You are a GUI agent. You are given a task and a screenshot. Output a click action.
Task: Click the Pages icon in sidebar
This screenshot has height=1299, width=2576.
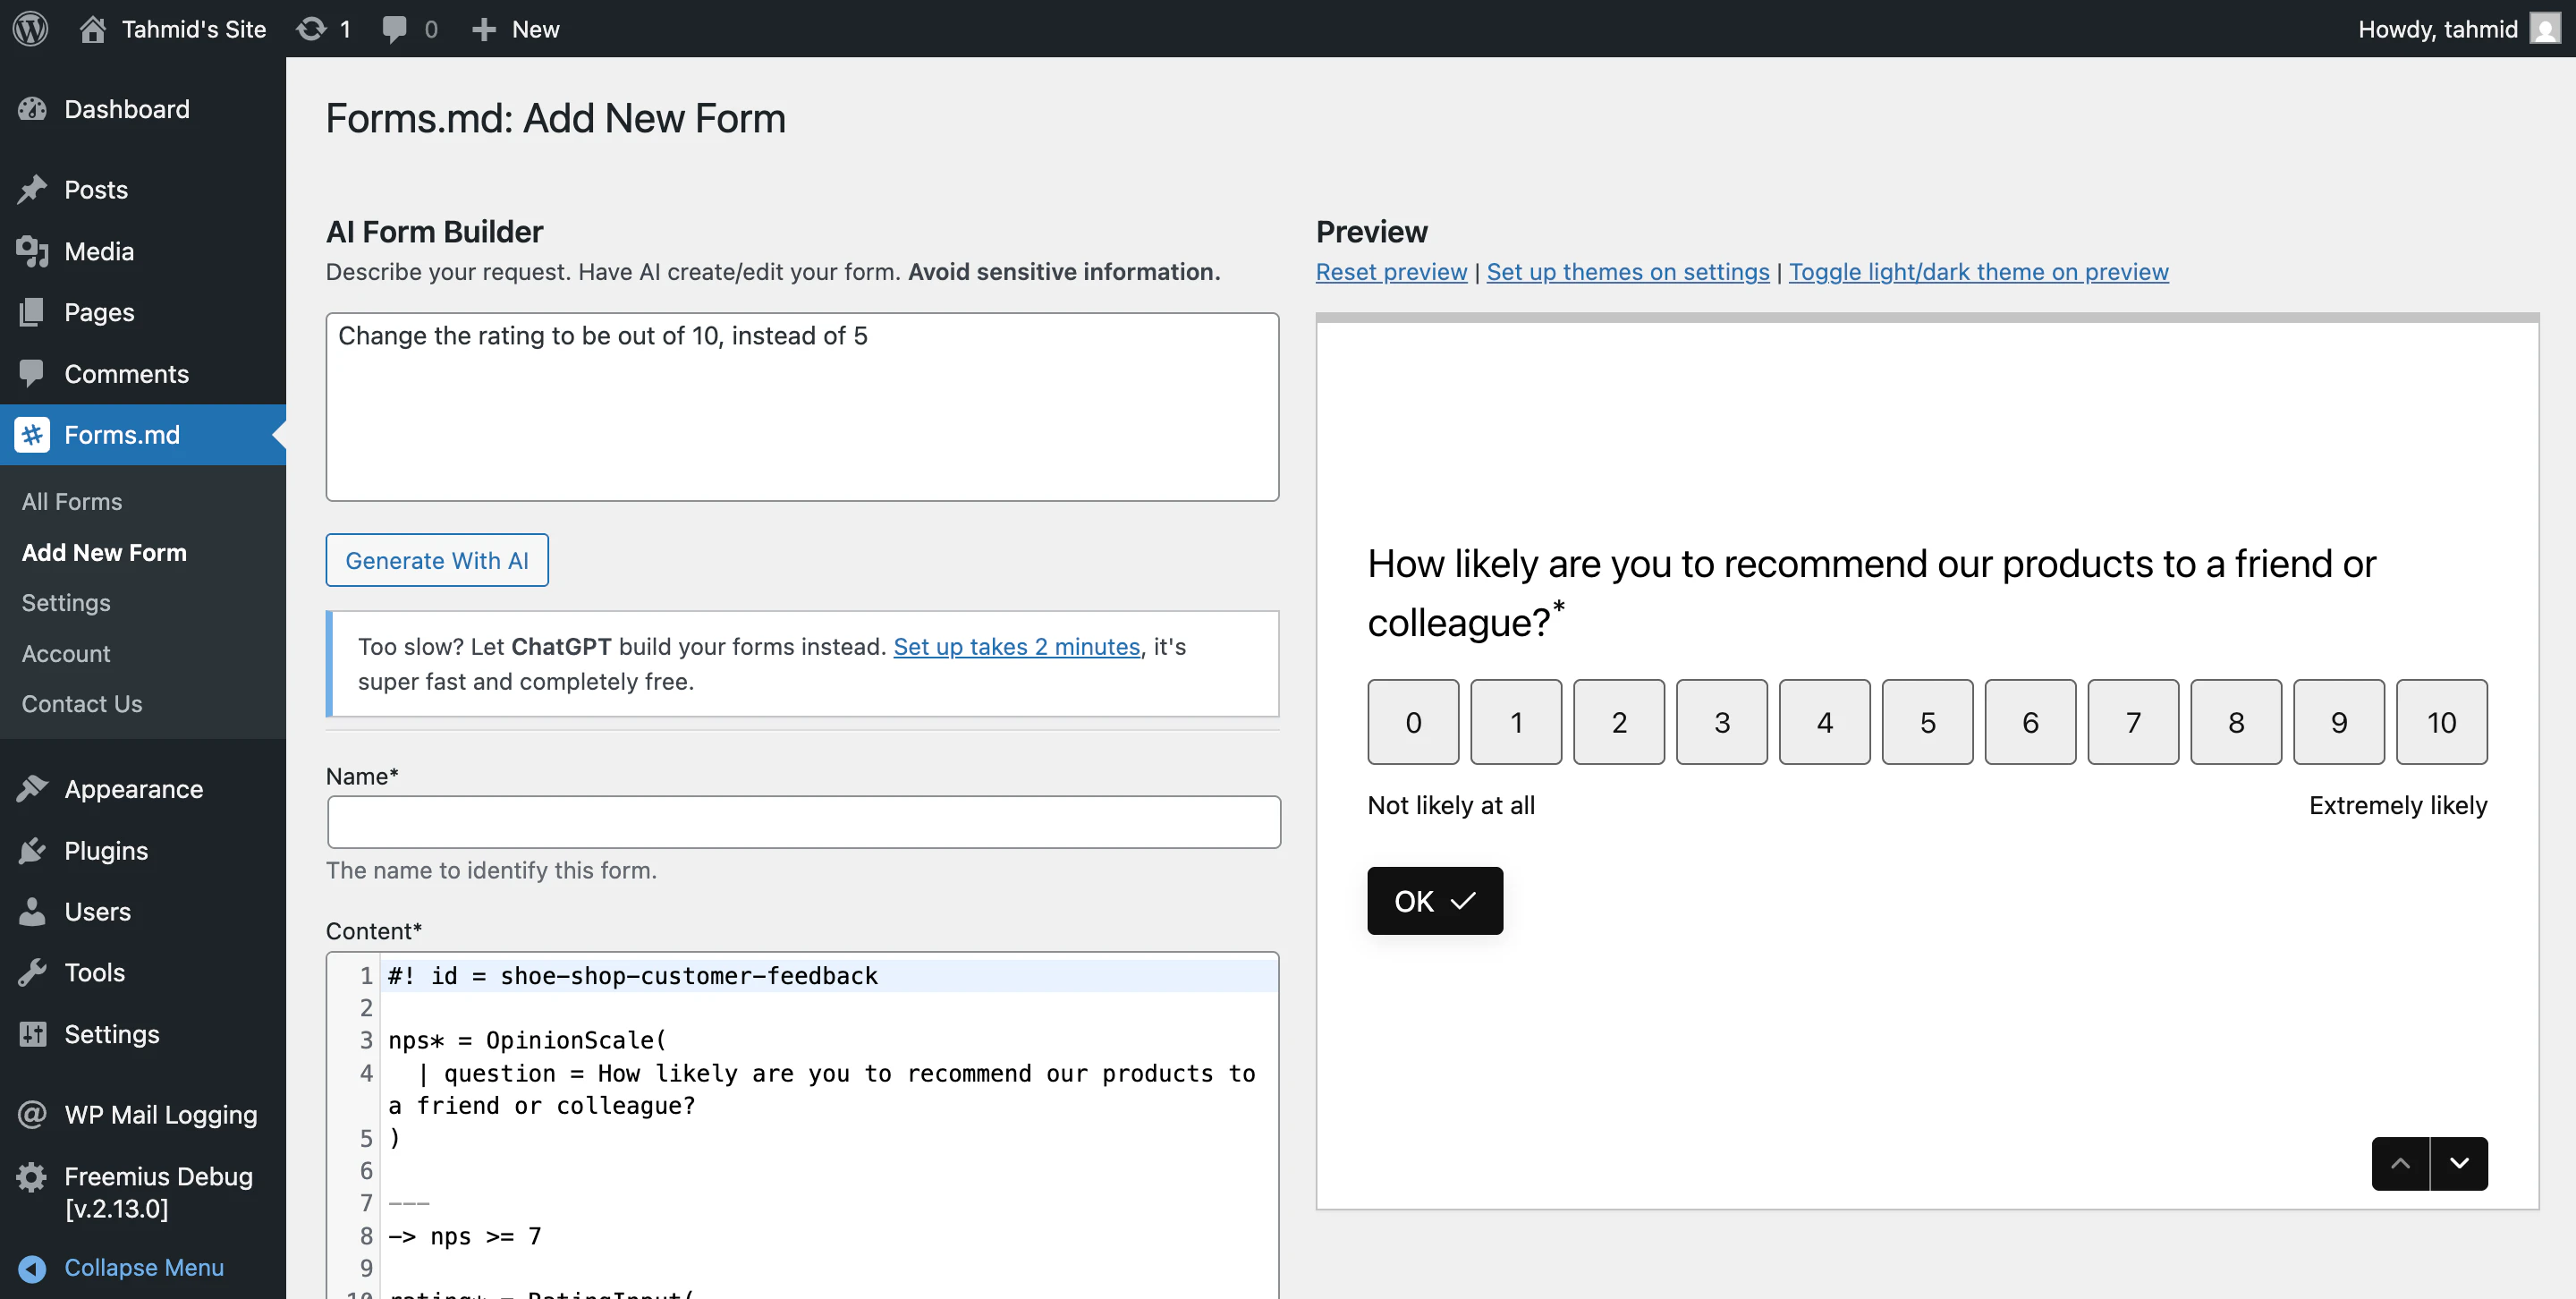(32, 312)
